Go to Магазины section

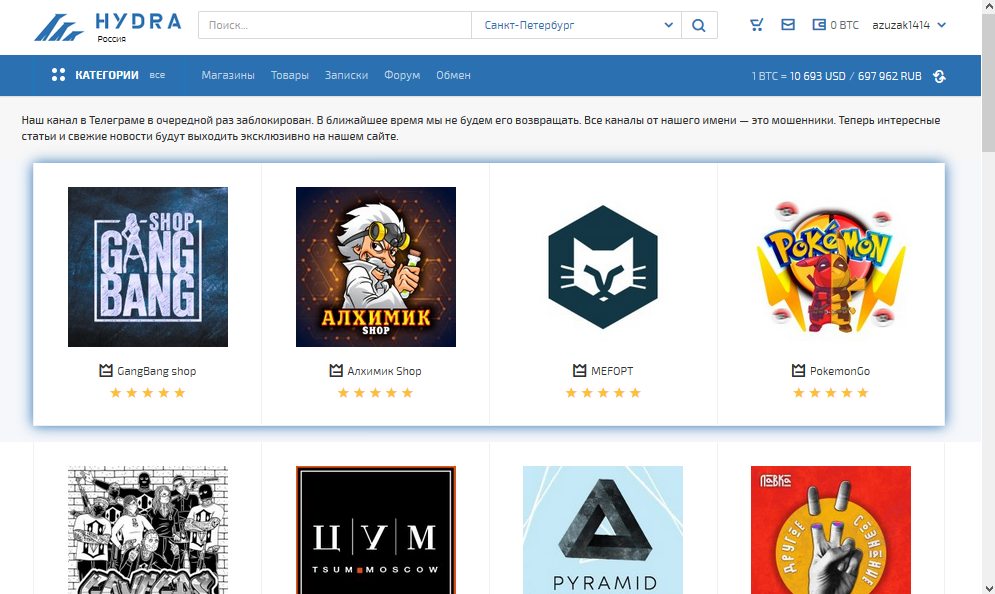point(228,75)
